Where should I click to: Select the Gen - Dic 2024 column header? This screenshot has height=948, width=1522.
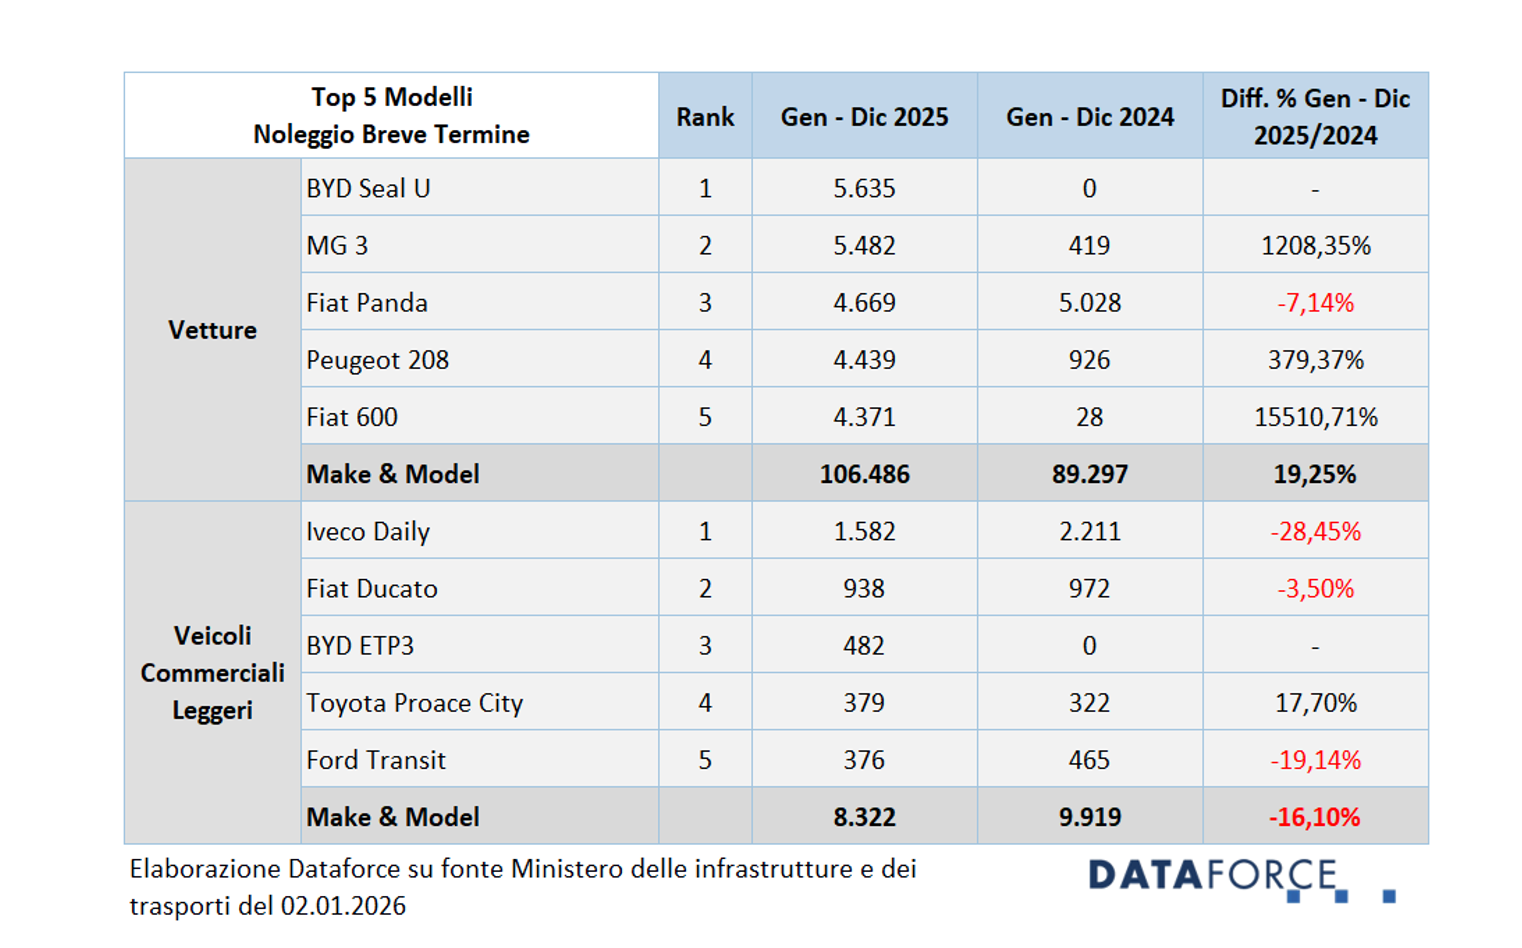(x=1089, y=117)
